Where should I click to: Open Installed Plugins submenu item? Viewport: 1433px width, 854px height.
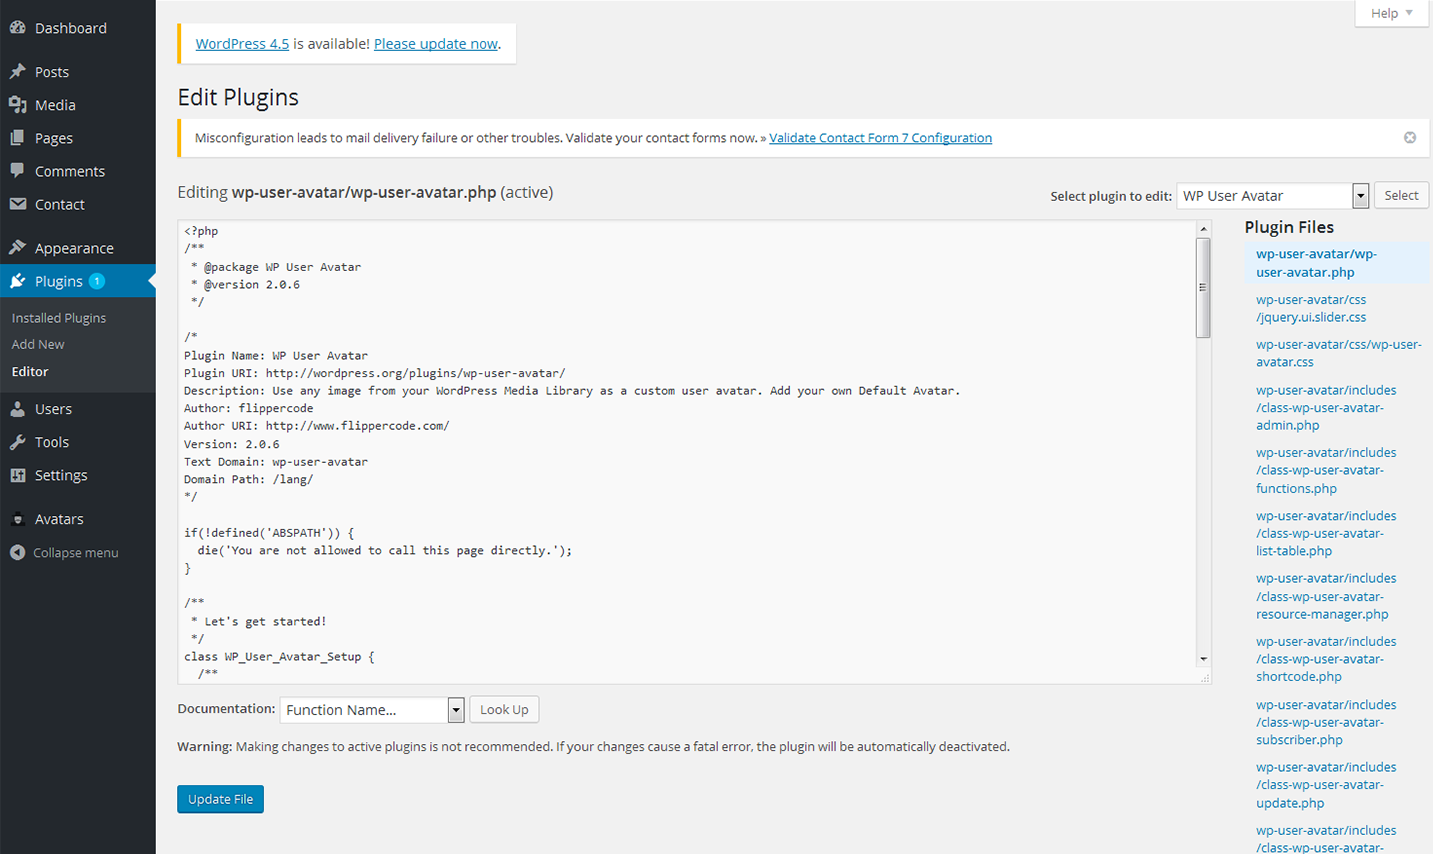(59, 318)
